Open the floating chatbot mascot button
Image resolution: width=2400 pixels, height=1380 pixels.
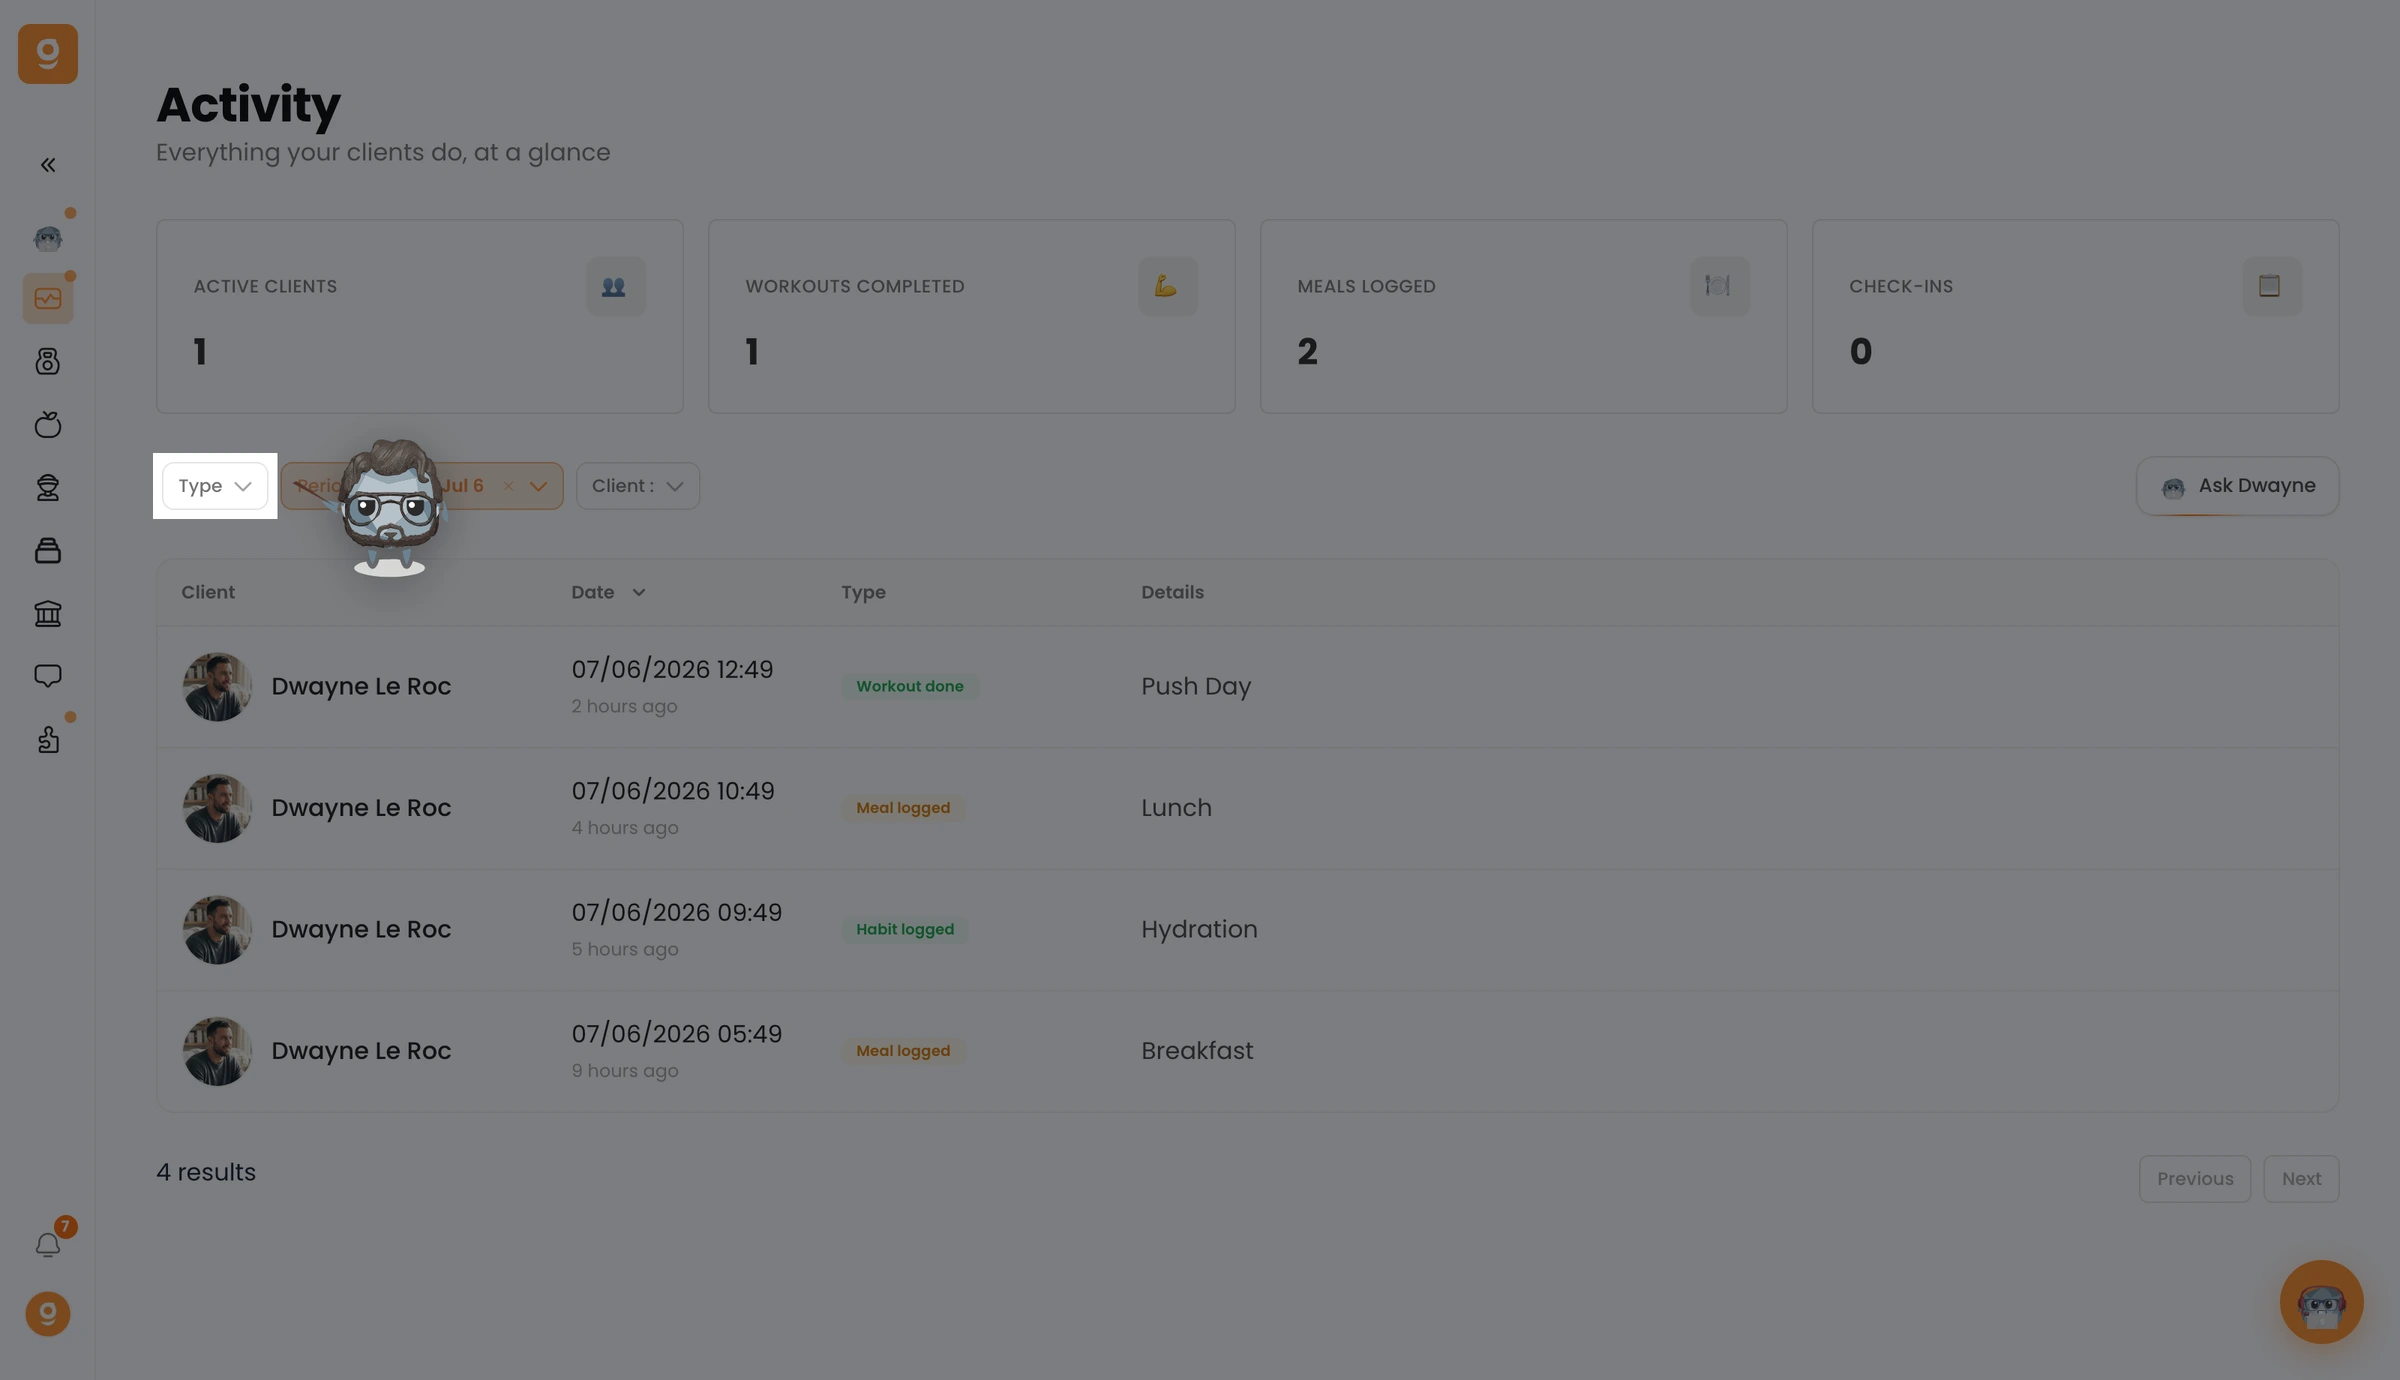coord(2321,1302)
